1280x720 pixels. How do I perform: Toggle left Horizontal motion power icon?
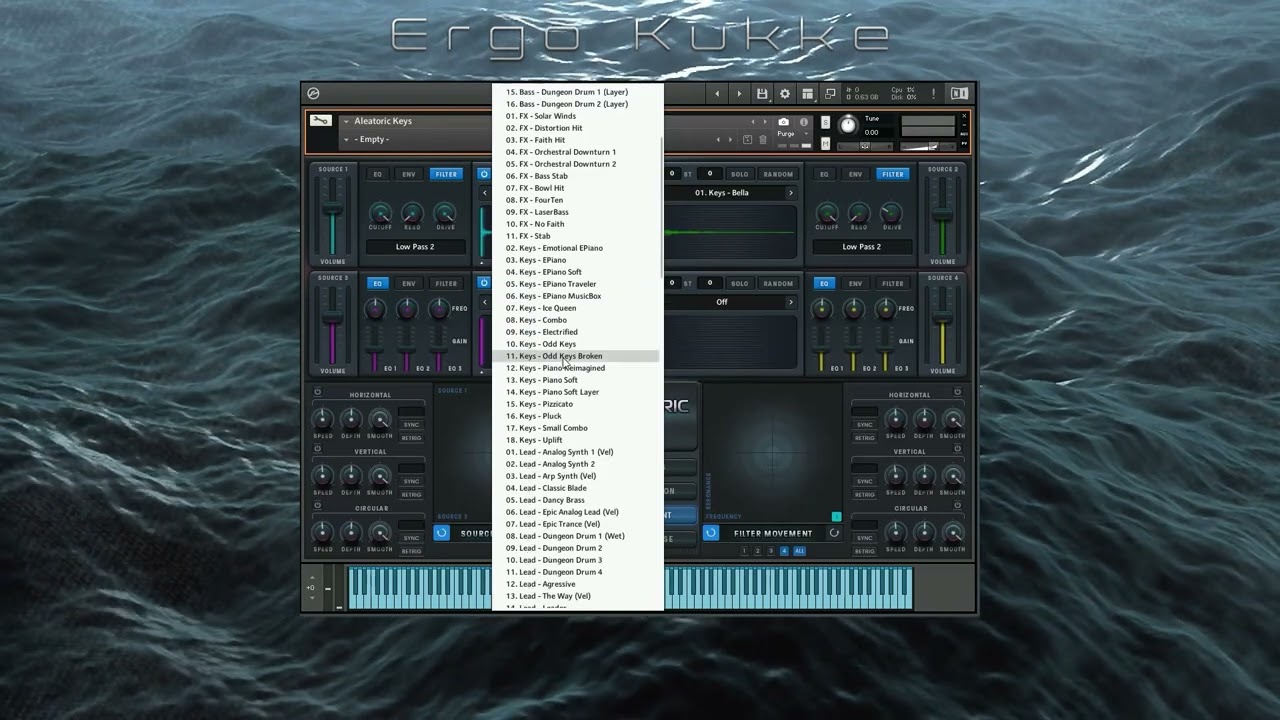coord(318,392)
